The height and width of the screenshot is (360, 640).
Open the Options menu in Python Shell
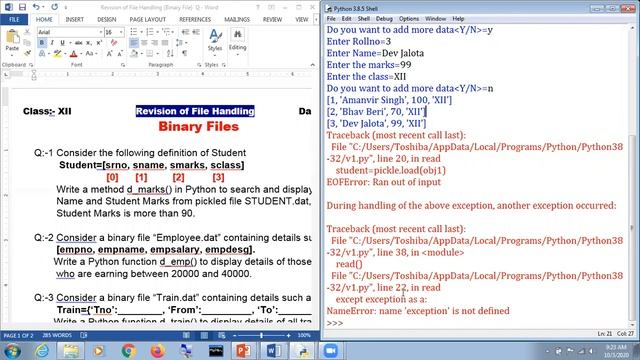pyautogui.click(x=409, y=19)
